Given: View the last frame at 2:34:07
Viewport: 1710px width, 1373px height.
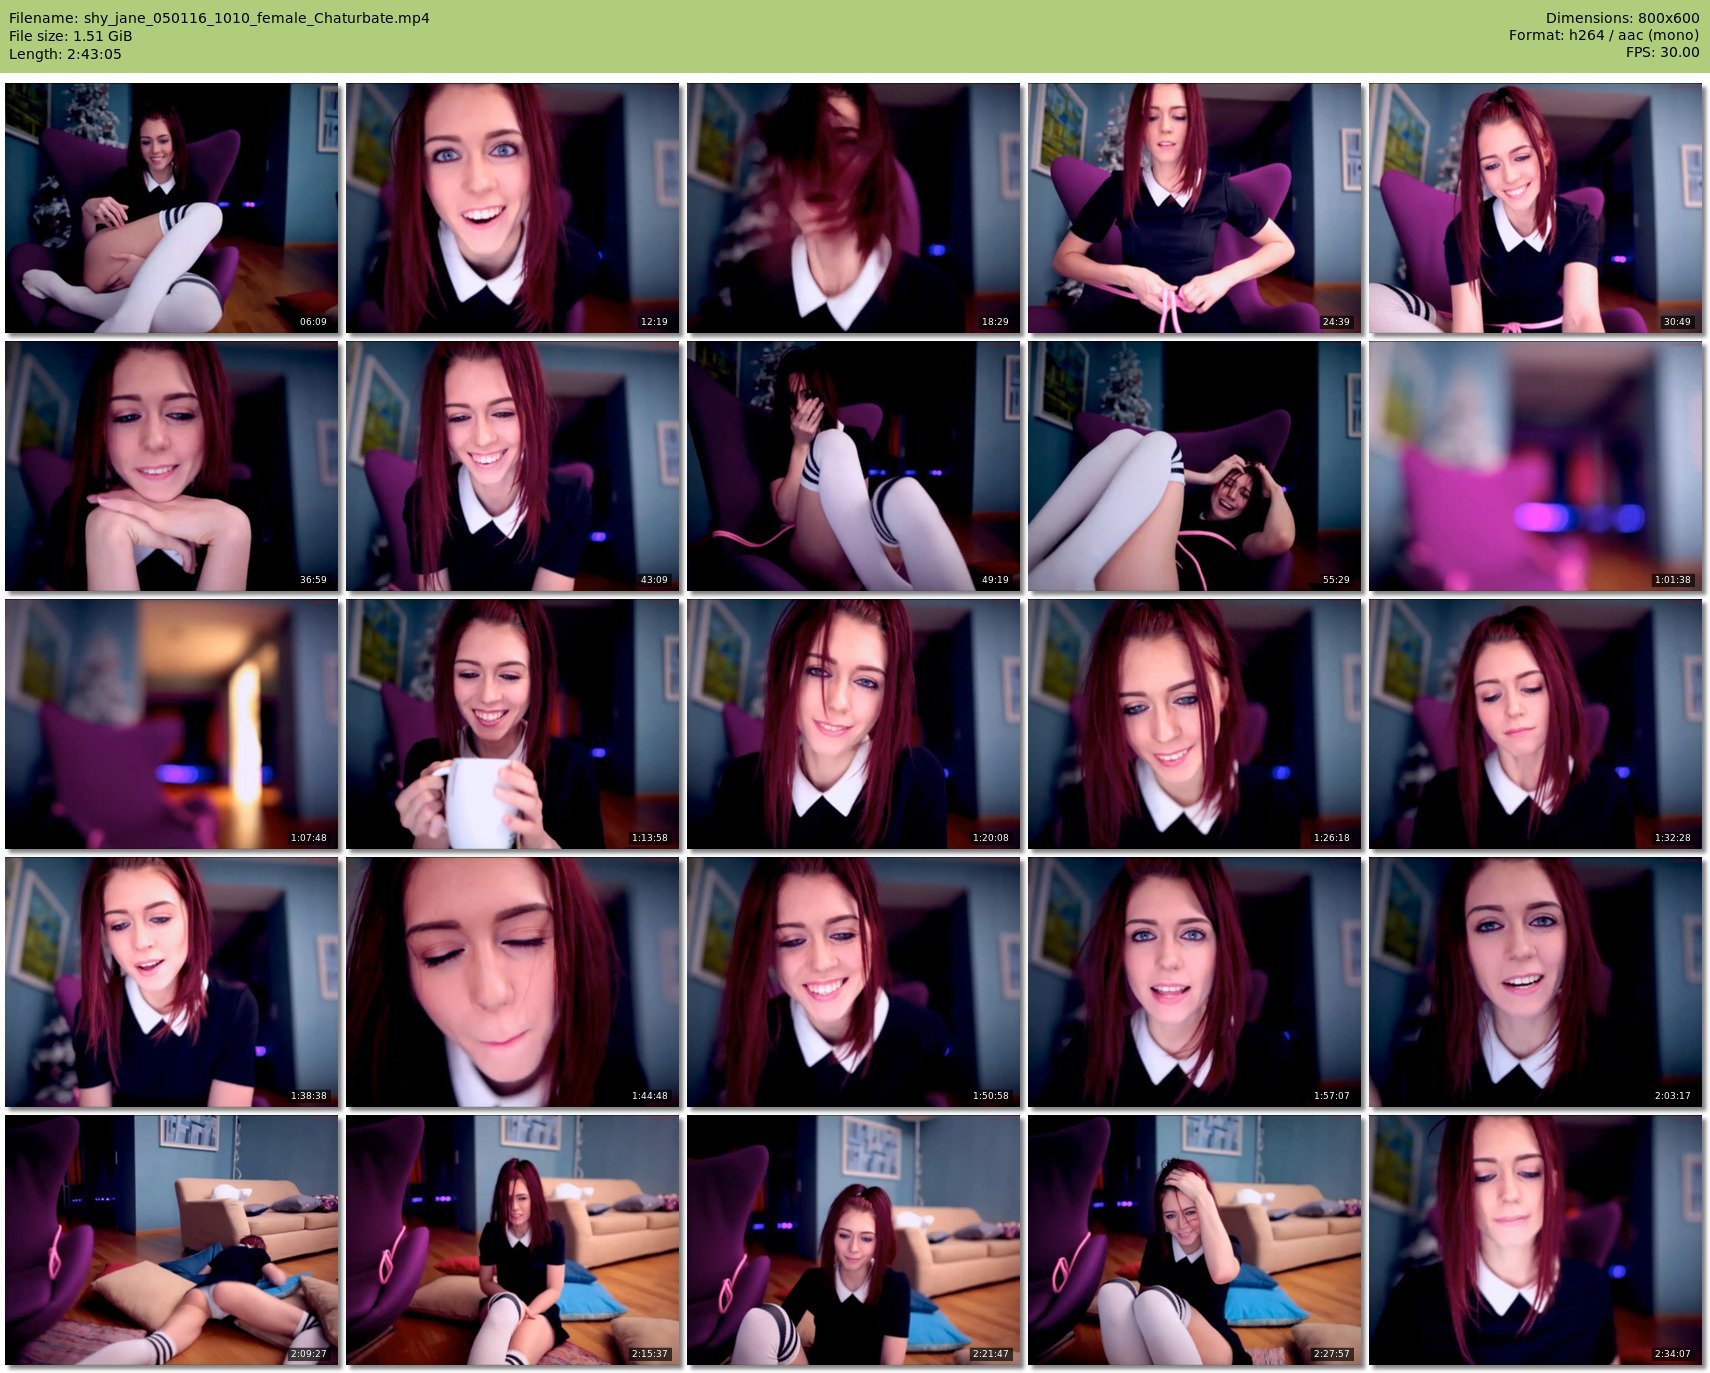Looking at the screenshot, I should click(x=1536, y=1240).
